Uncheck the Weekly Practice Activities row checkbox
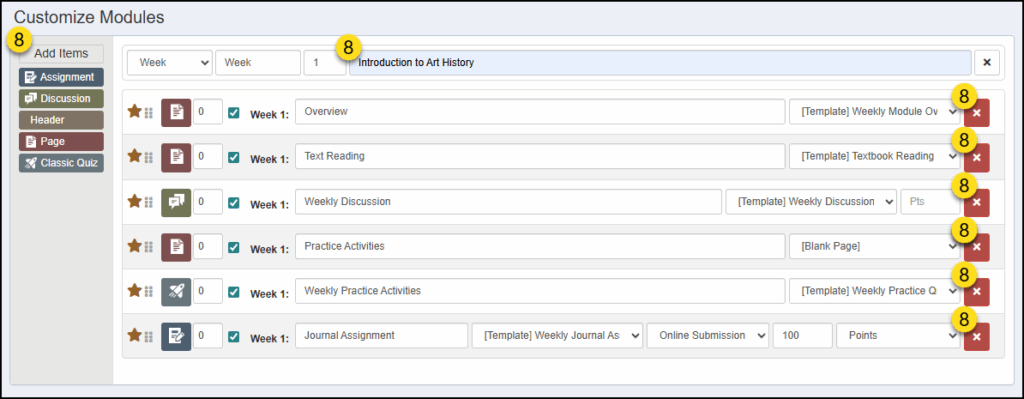Screen dimensions: 1024x399 pyautogui.click(x=234, y=292)
